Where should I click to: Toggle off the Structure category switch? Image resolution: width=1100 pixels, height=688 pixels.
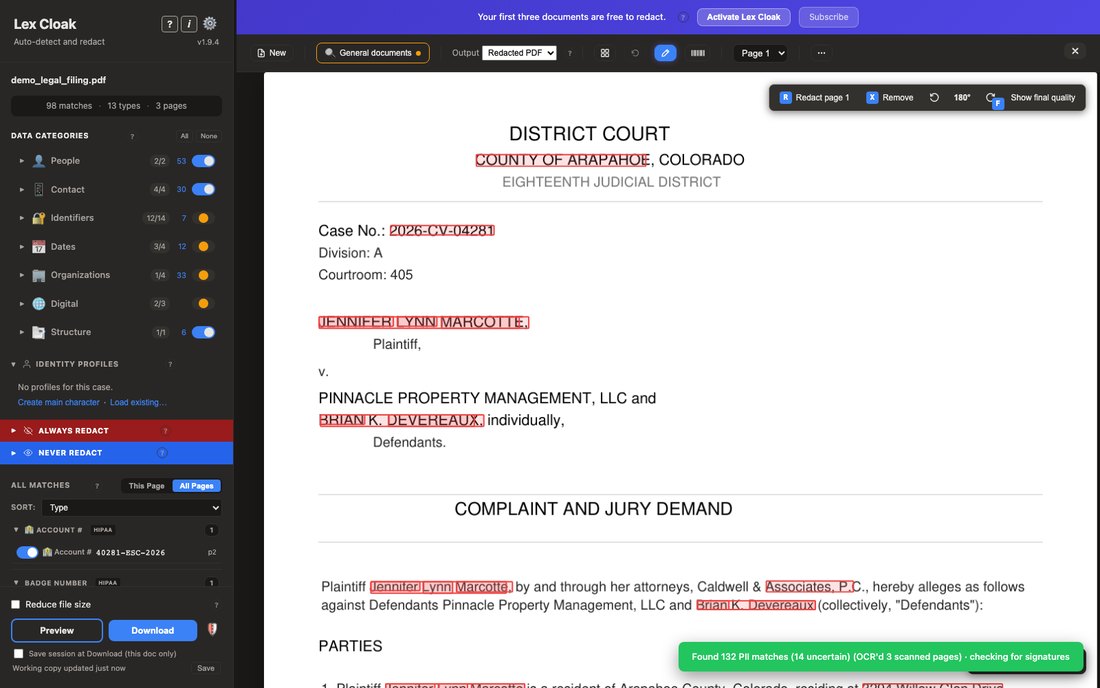(x=203, y=332)
